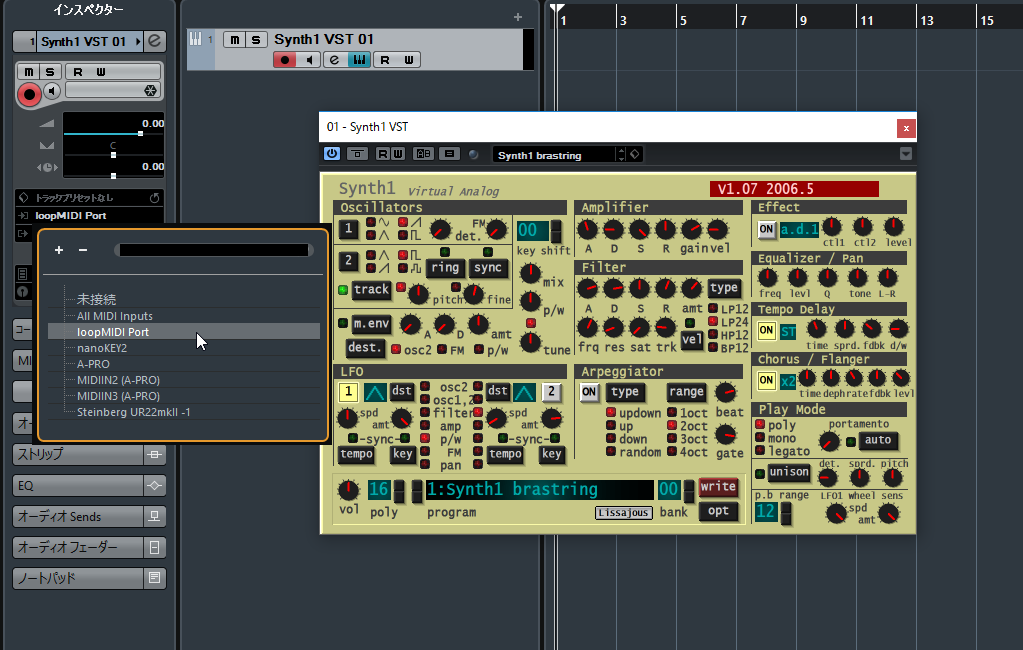The width and height of the screenshot is (1023, 650).
Task: Click the pan slider in the inspector
Action: coord(114,155)
